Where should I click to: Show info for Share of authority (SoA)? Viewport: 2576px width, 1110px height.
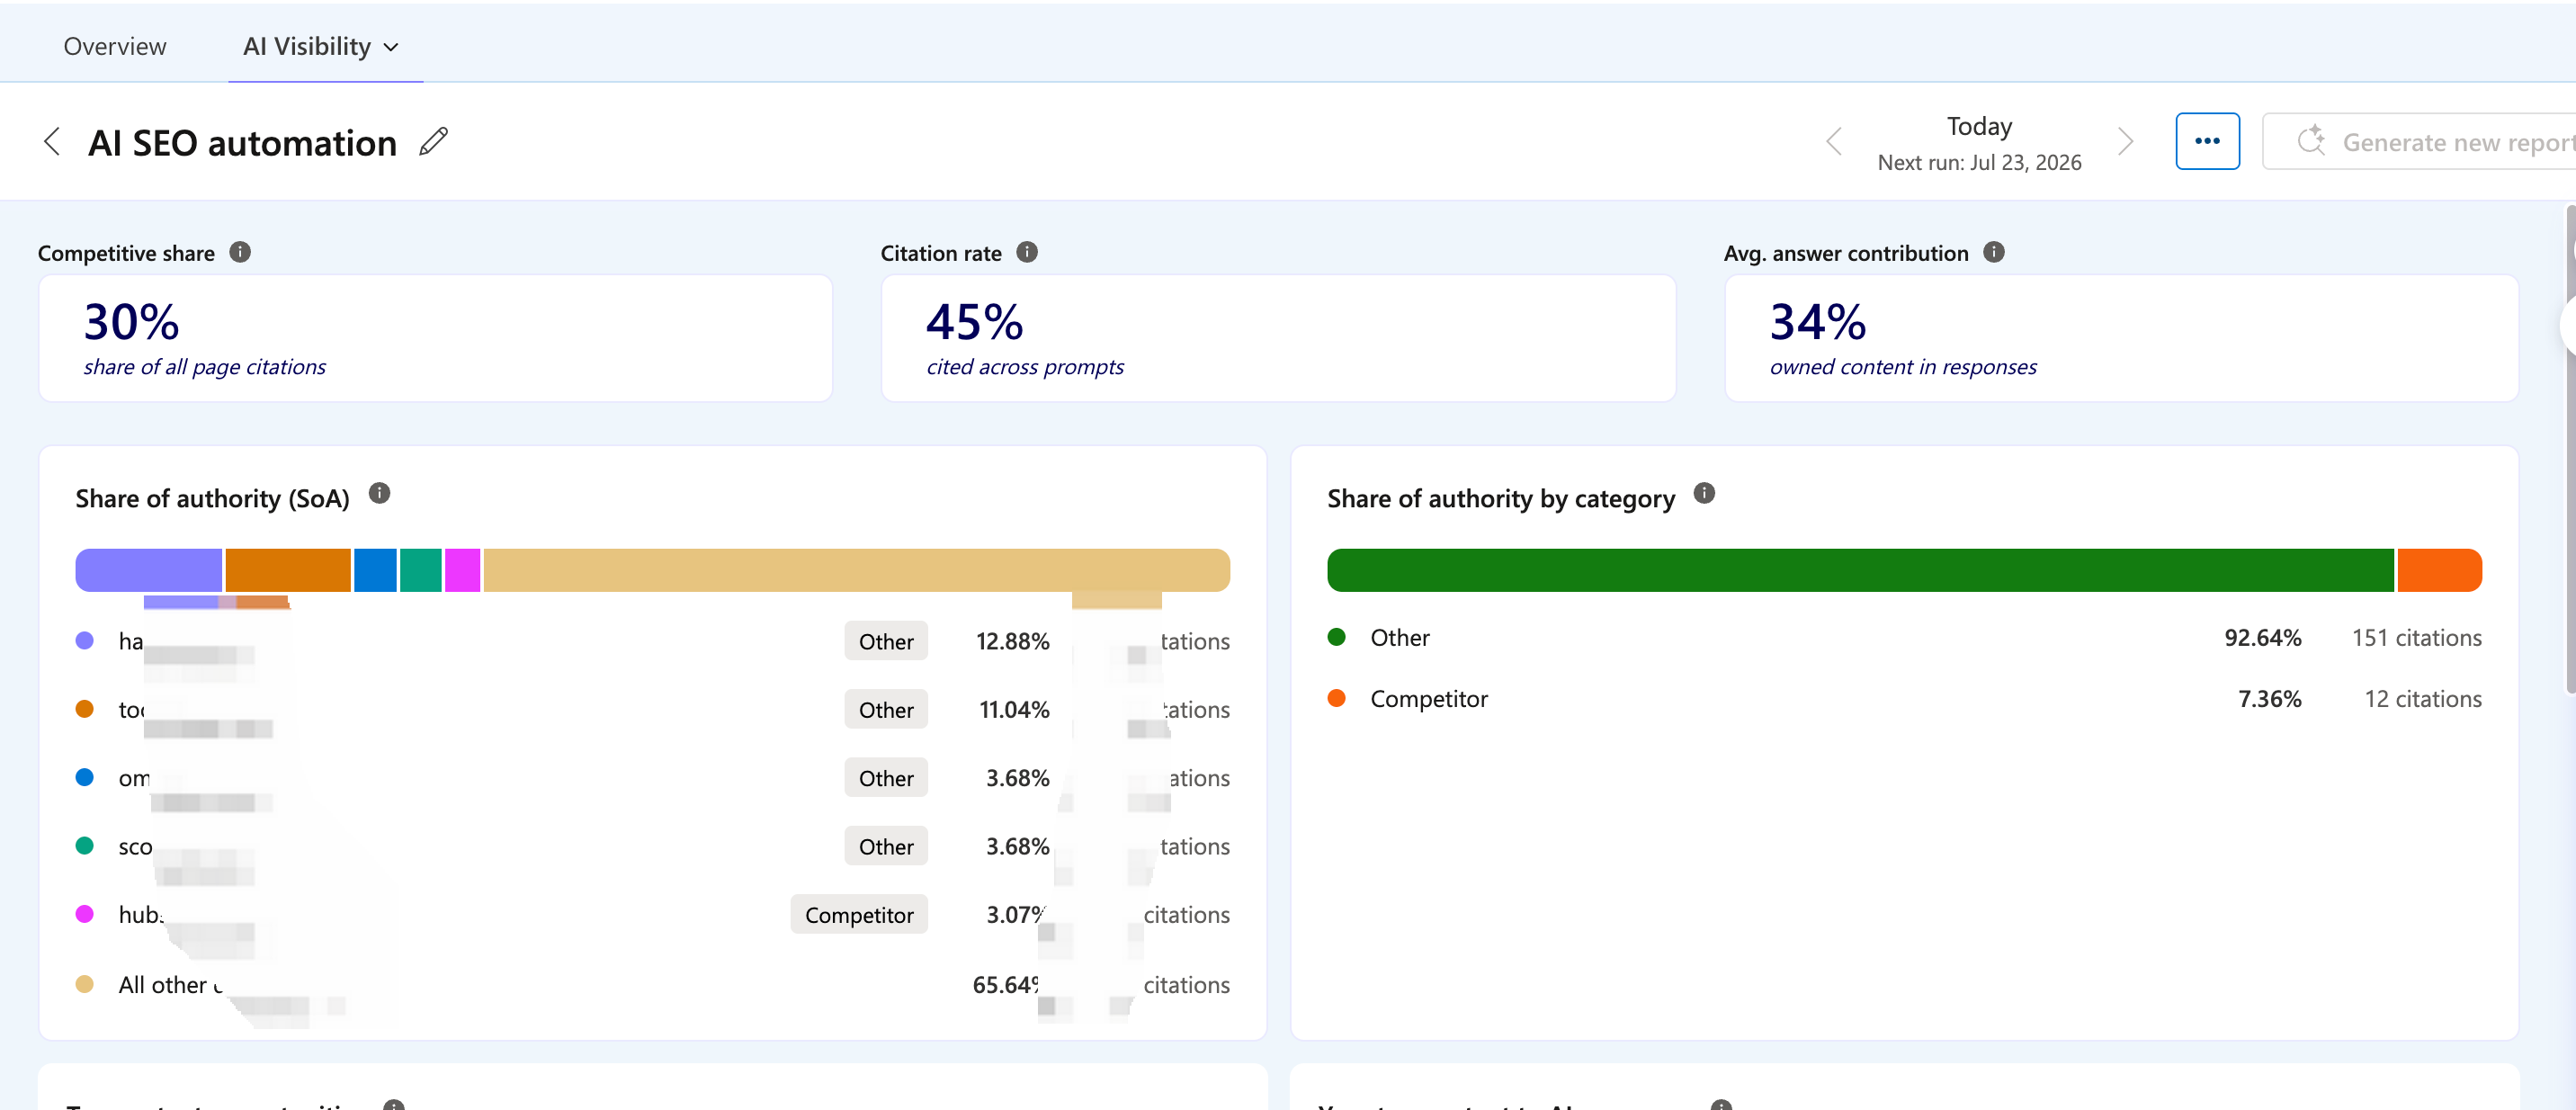tap(379, 493)
